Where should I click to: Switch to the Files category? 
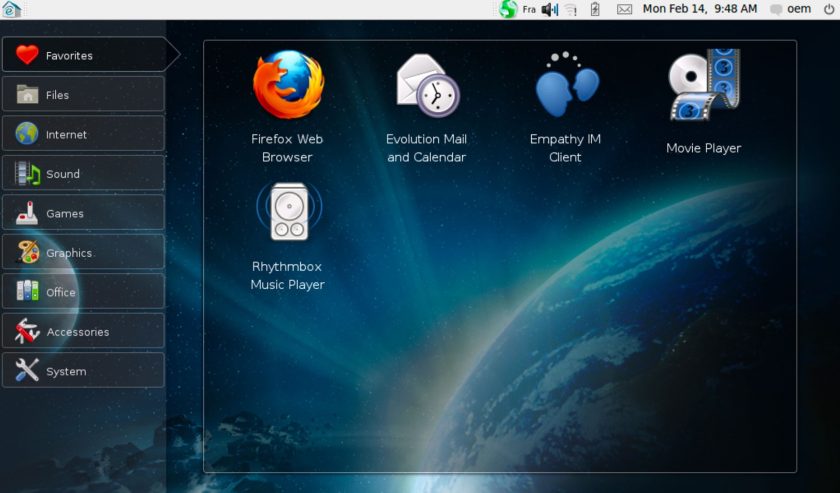coord(83,94)
